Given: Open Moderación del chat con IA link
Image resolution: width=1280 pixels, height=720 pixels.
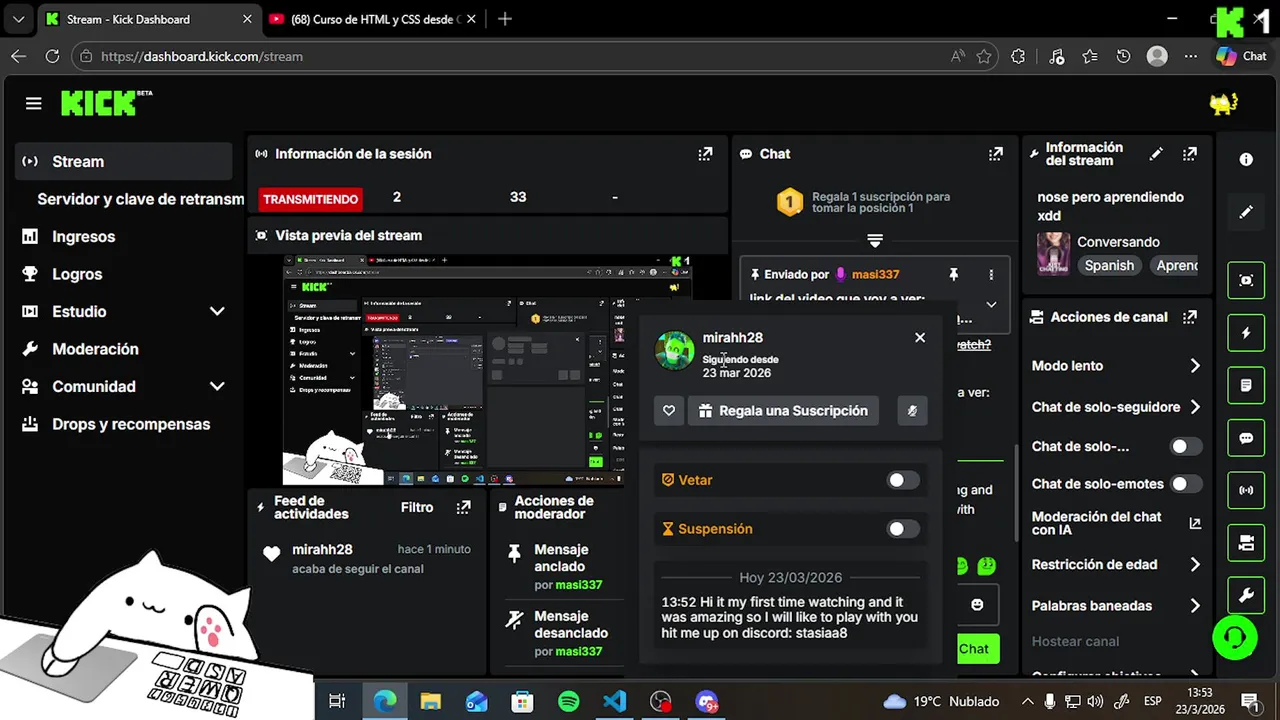Looking at the screenshot, I should pyautogui.click(x=1117, y=523).
